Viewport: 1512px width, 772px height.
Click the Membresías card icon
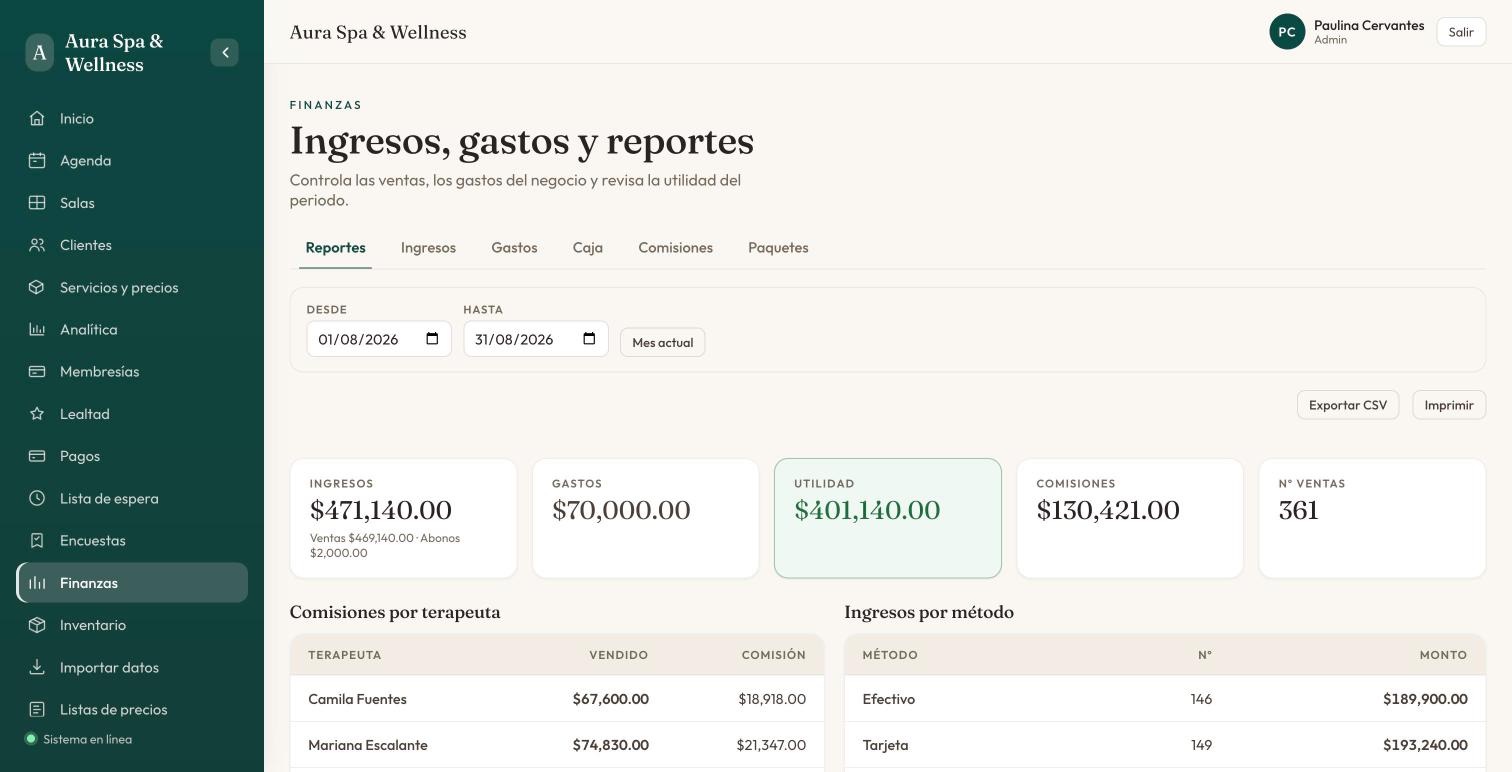(x=37, y=371)
